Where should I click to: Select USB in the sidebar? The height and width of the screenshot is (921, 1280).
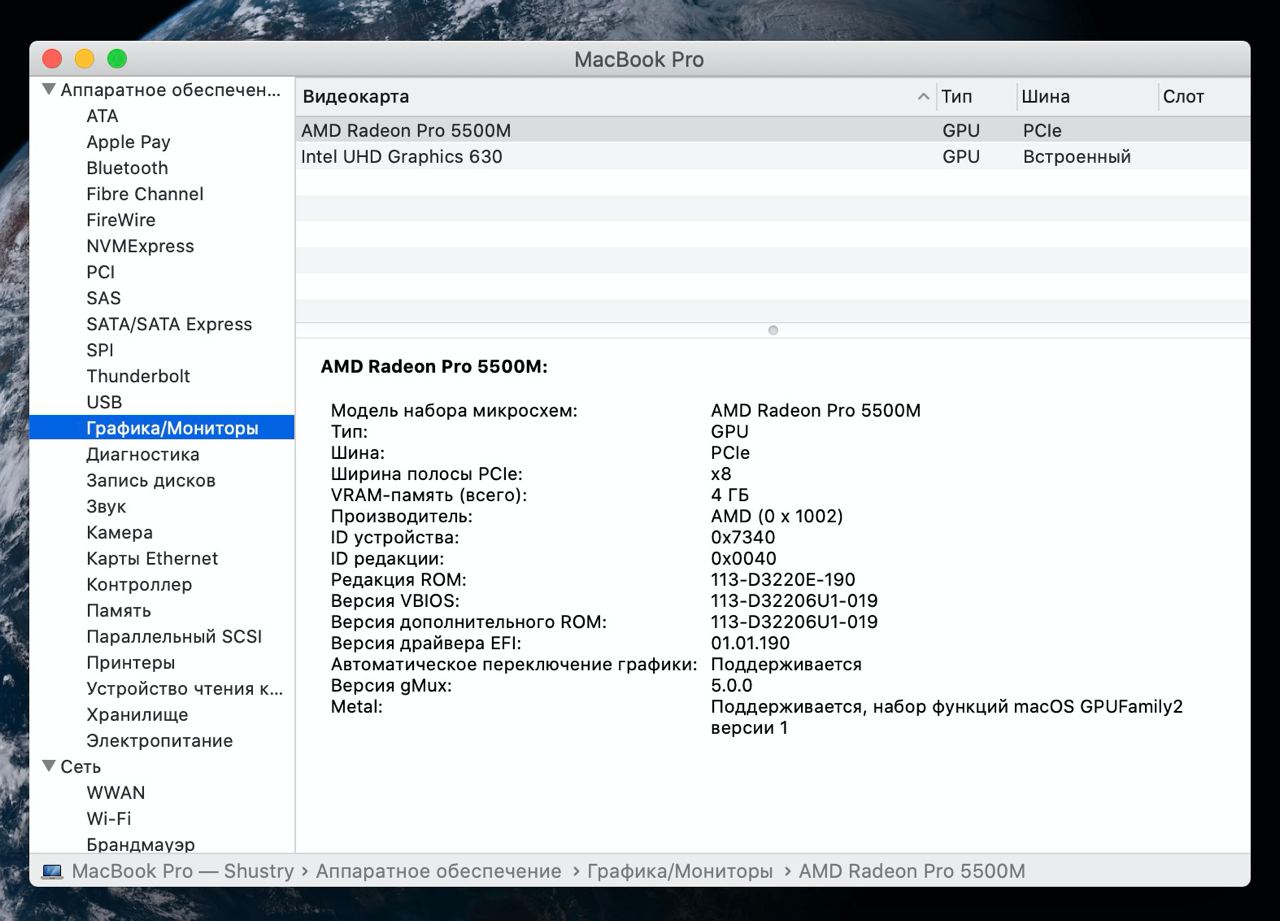tap(104, 402)
